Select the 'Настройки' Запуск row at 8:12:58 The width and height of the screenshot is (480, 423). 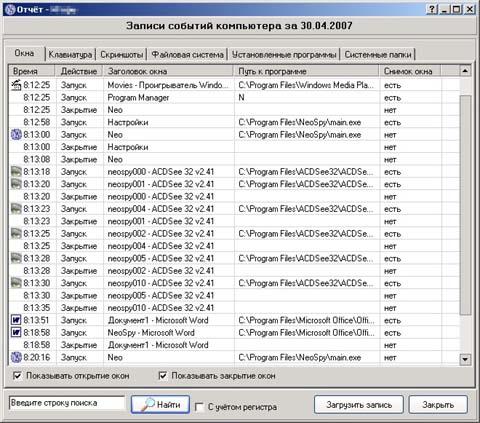pyautogui.click(x=234, y=122)
